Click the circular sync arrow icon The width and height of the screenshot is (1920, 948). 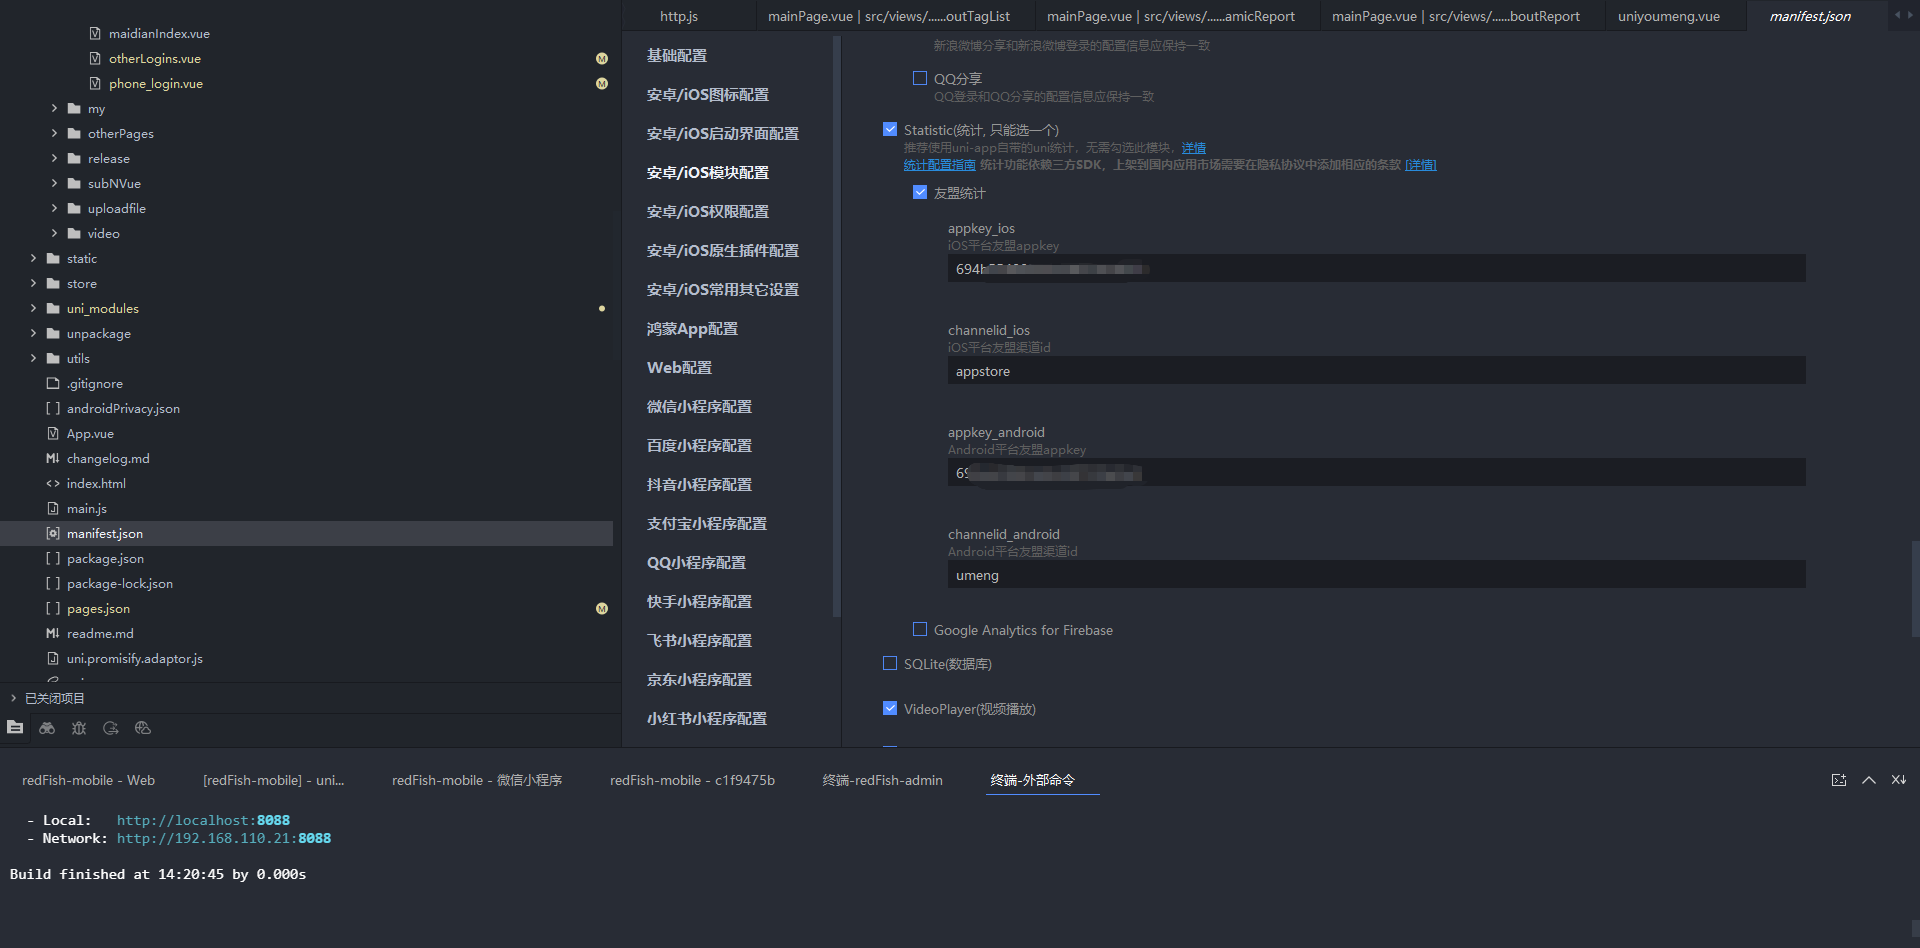111,728
